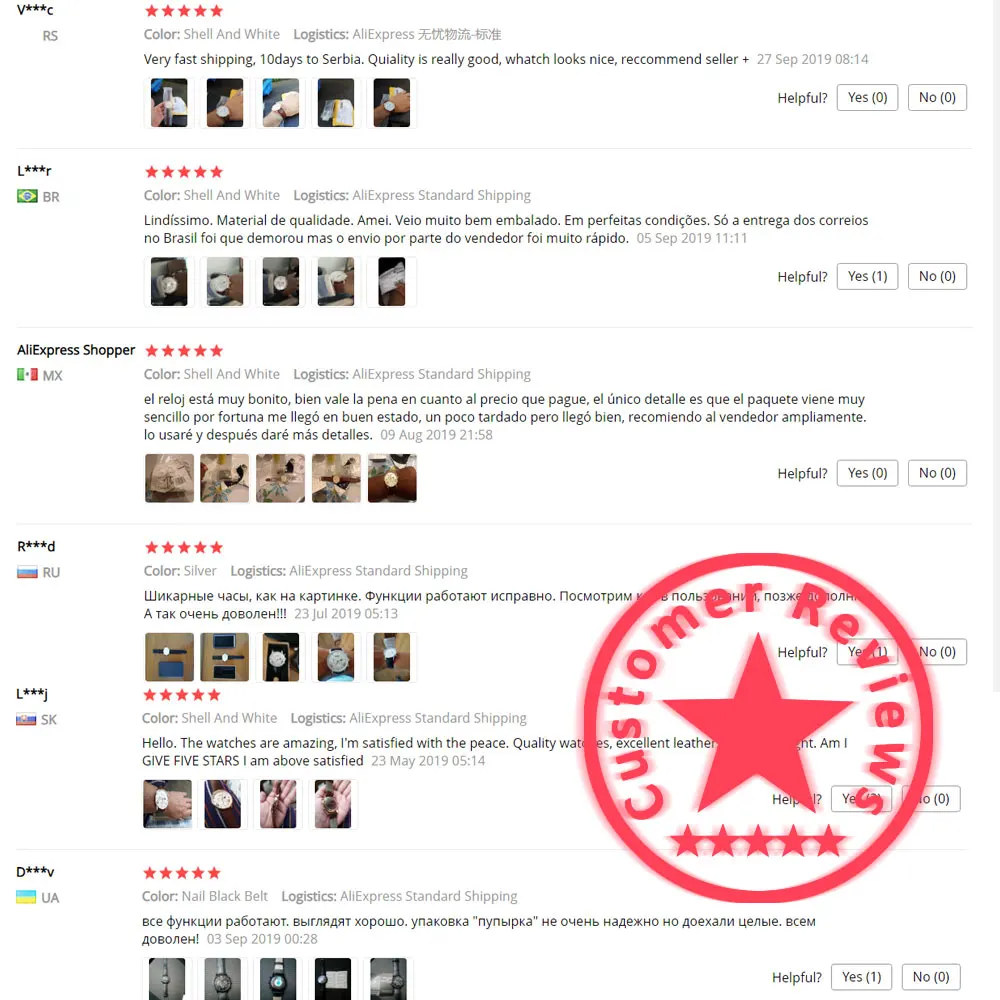
Task: Vote Yes (1) on L***r's Brazil review
Action: click(x=867, y=276)
